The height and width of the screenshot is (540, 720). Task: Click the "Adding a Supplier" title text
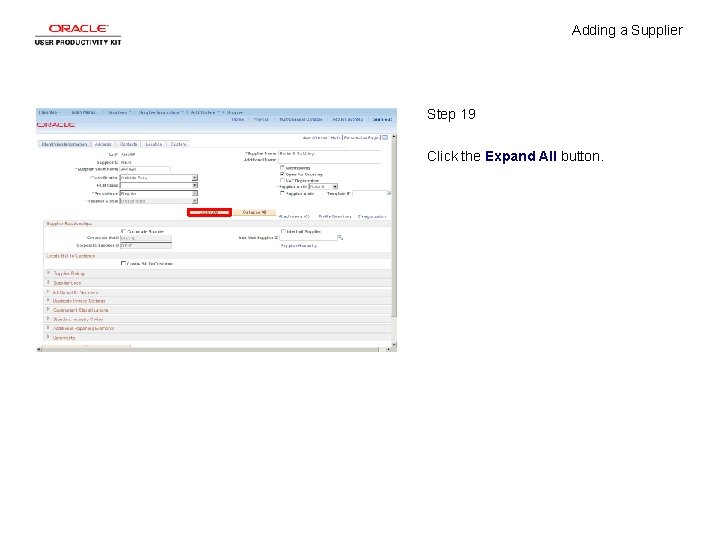click(627, 30)
